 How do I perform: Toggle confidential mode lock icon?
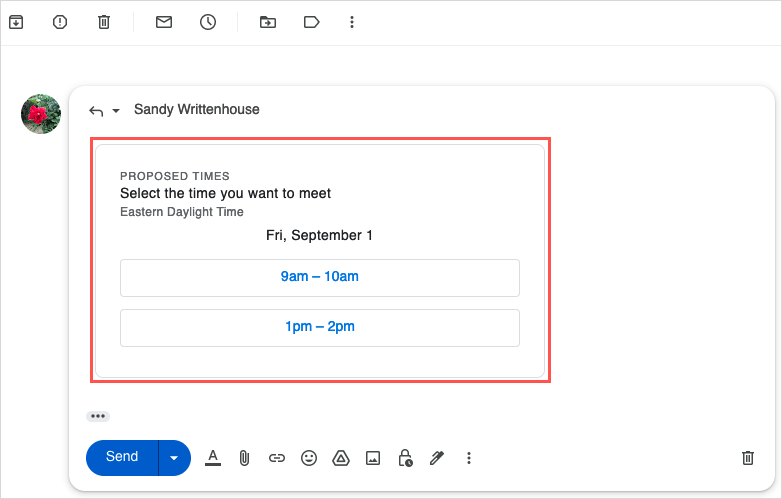405,458
